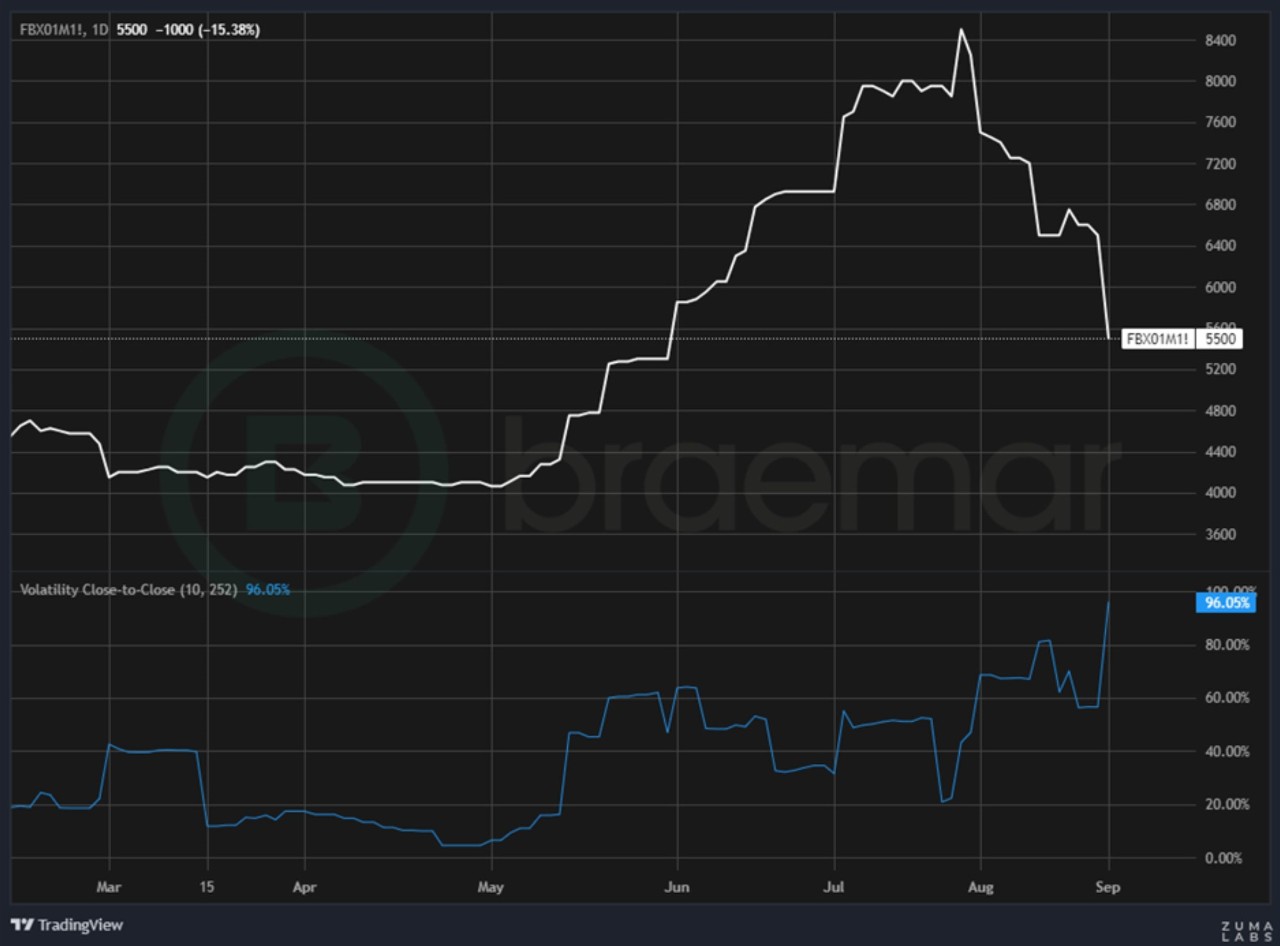Click the Sep date on time axis
1280x946 pixels.
(1108, 887)
